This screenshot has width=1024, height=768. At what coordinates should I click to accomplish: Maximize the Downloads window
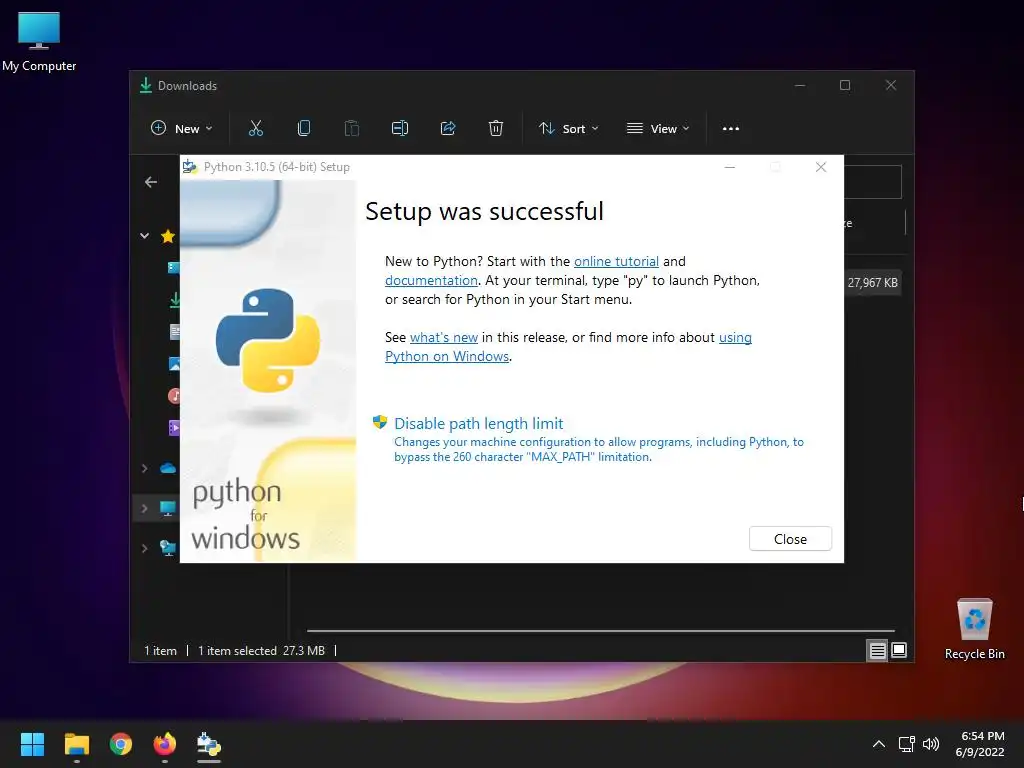pos(845,86)
